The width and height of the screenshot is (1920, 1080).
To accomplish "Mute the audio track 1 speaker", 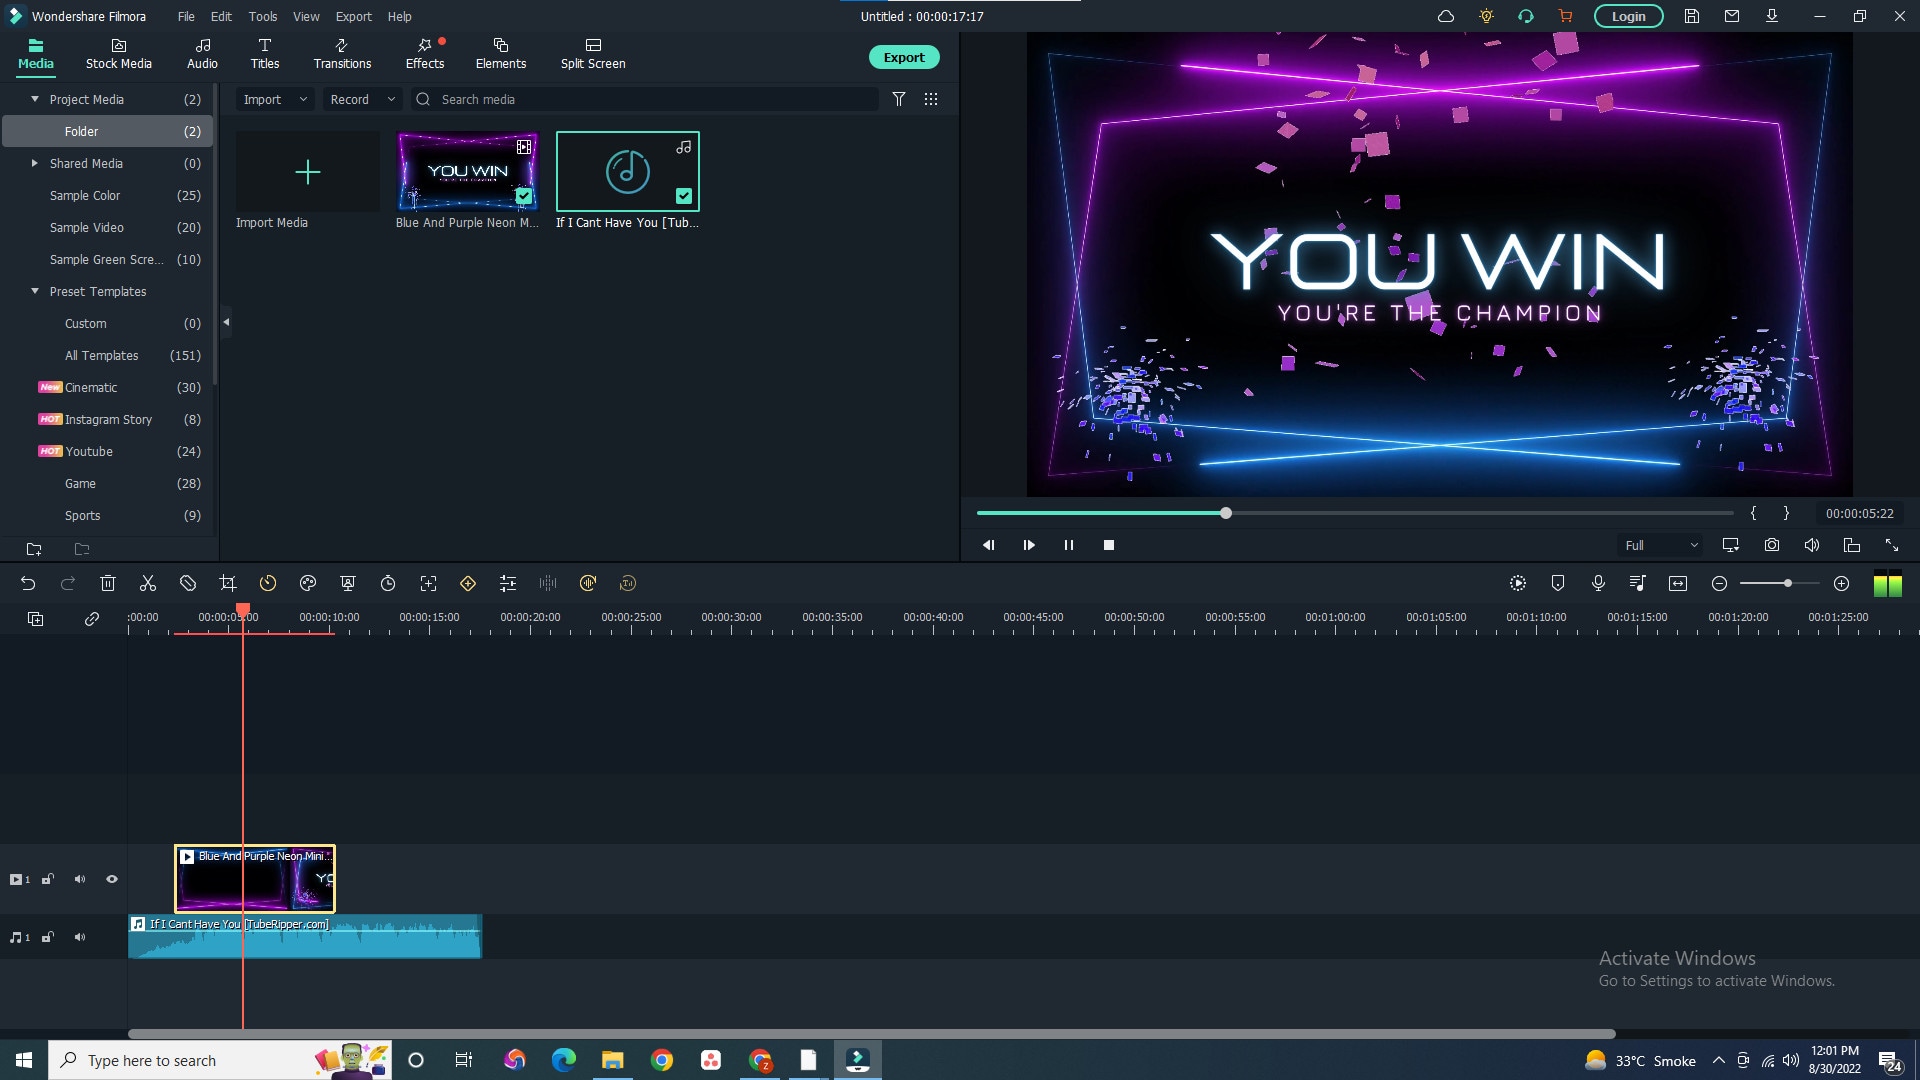I will coord(80,937).
